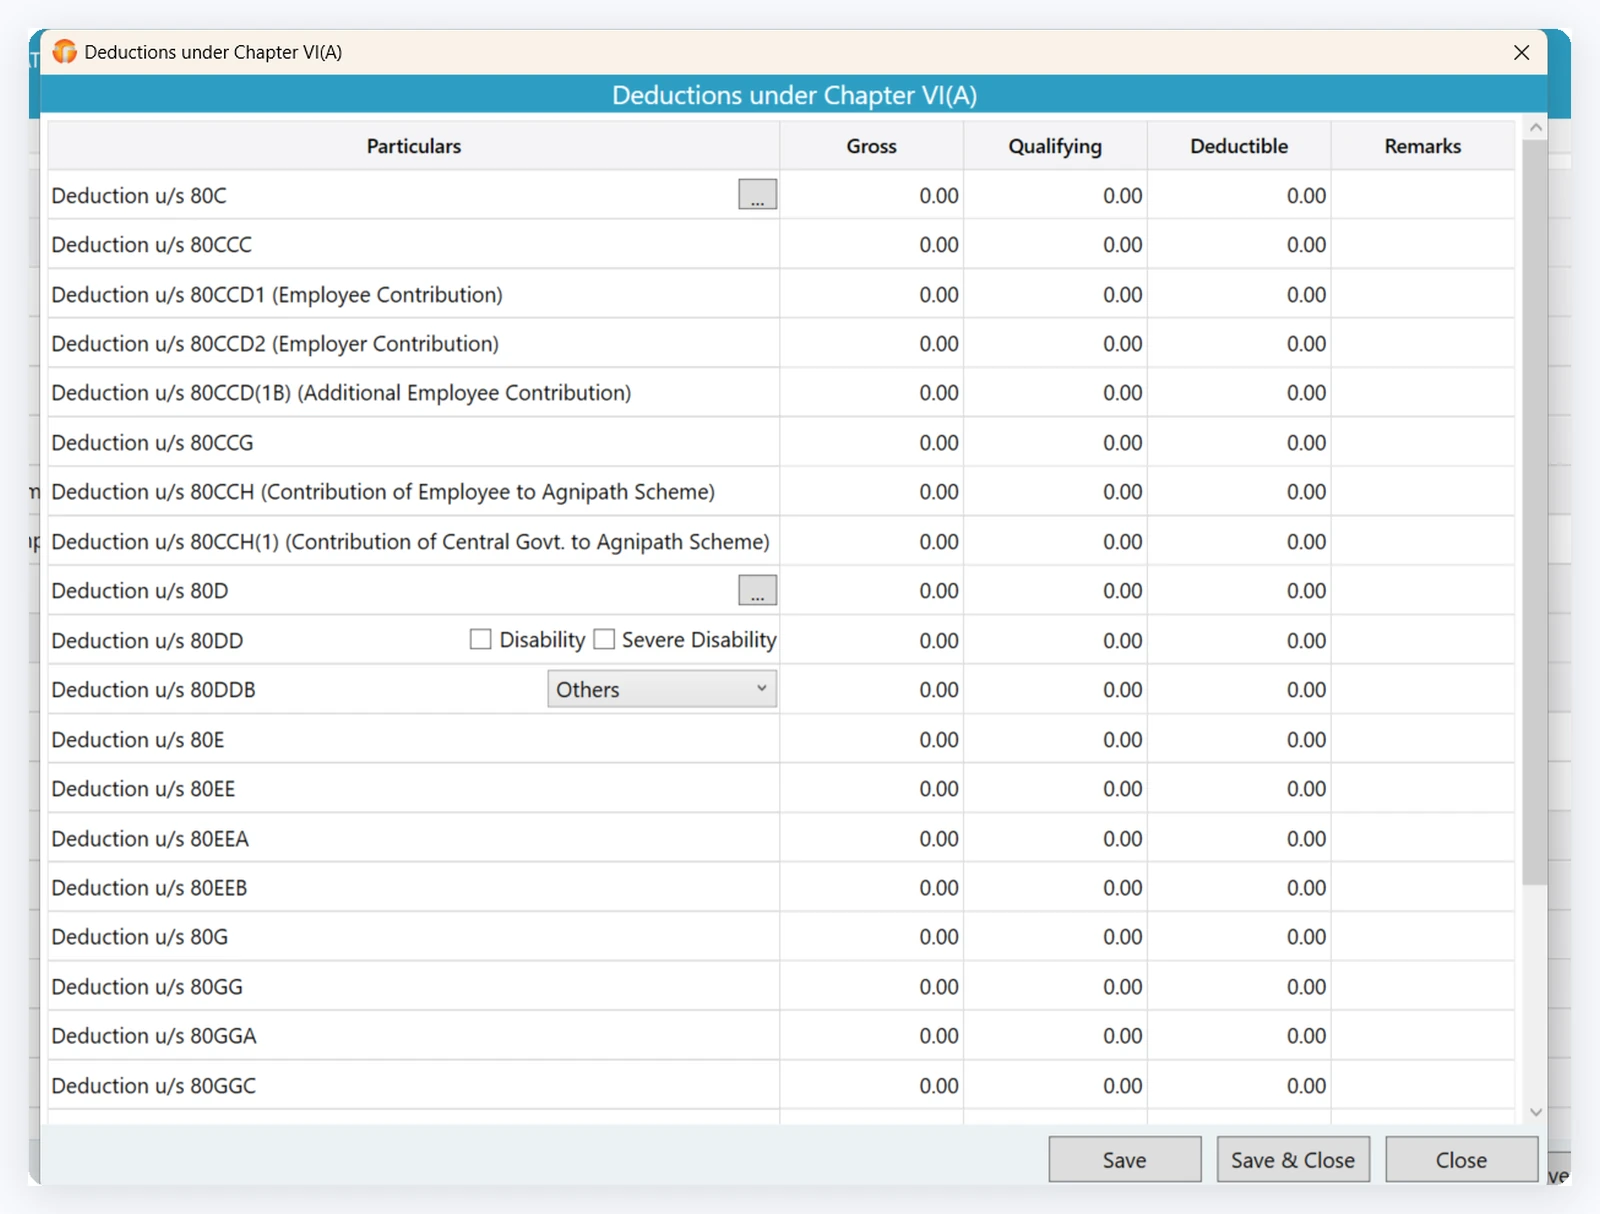
Task: Select Qualifying cell for 80CCH(1) row
Action: (1055, 541)
